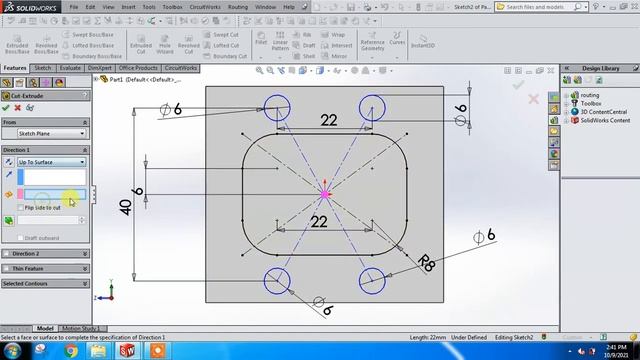Open the Motion Study 1 tab
The height and width of the screenshot is (360, 640).
(x=81, y=328)
